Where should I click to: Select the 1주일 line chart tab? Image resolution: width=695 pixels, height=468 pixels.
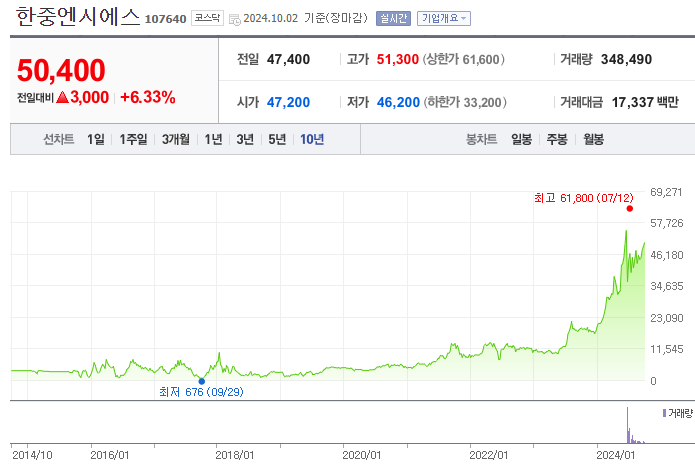[133, 140]
